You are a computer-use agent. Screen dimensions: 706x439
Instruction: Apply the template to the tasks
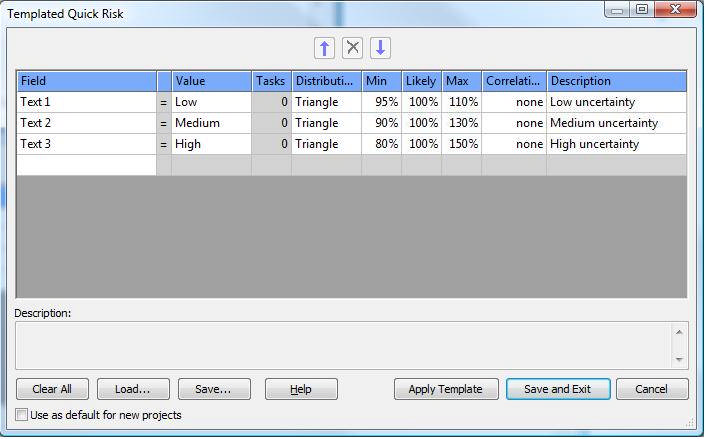446,389
